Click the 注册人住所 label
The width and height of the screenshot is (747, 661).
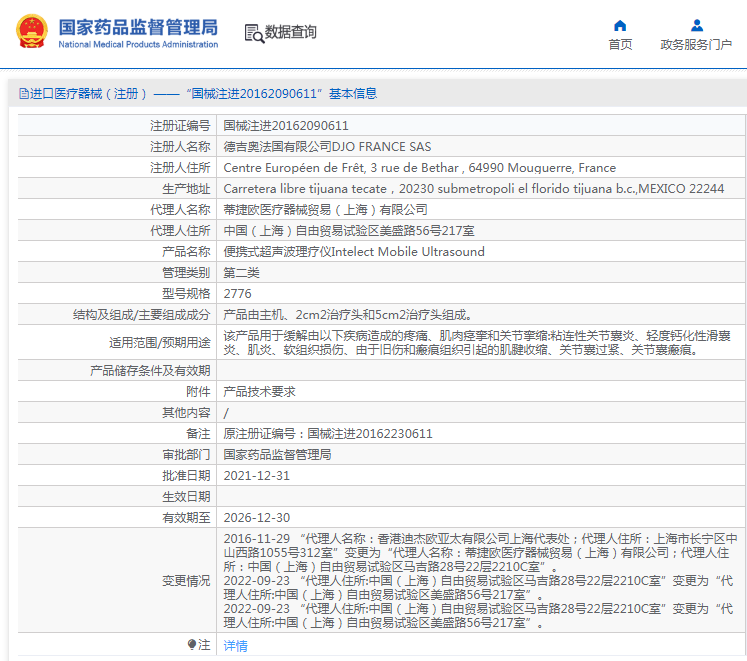pyautogui.click(x=180, y=168)
